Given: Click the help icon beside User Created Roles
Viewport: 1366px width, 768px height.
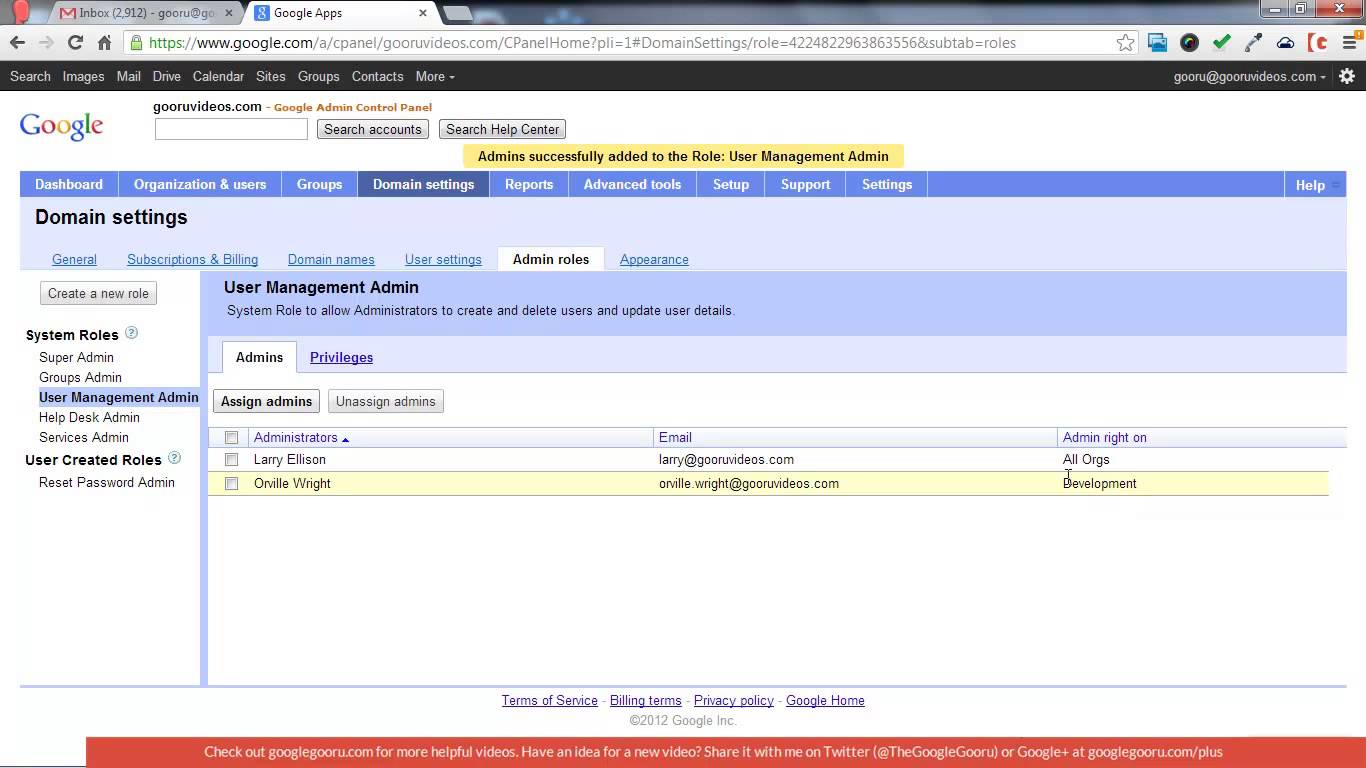Looking at the screenshot, I should click(x=174, y=458).
